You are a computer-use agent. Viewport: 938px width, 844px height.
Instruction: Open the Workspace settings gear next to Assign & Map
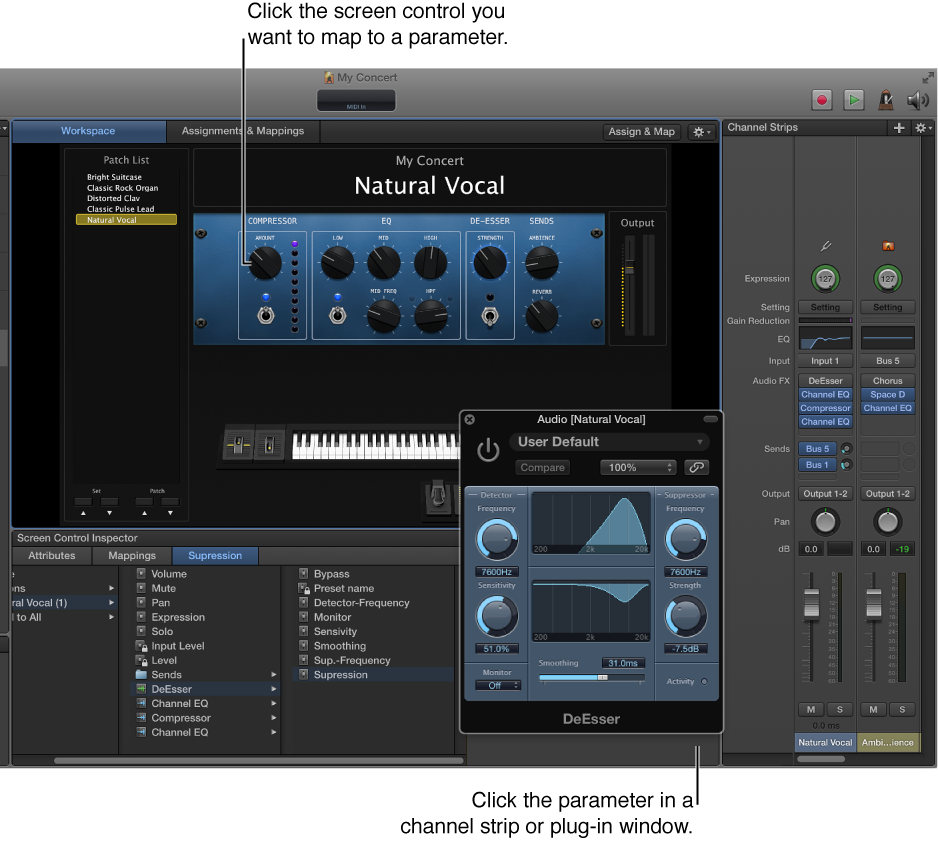[700, 131]
